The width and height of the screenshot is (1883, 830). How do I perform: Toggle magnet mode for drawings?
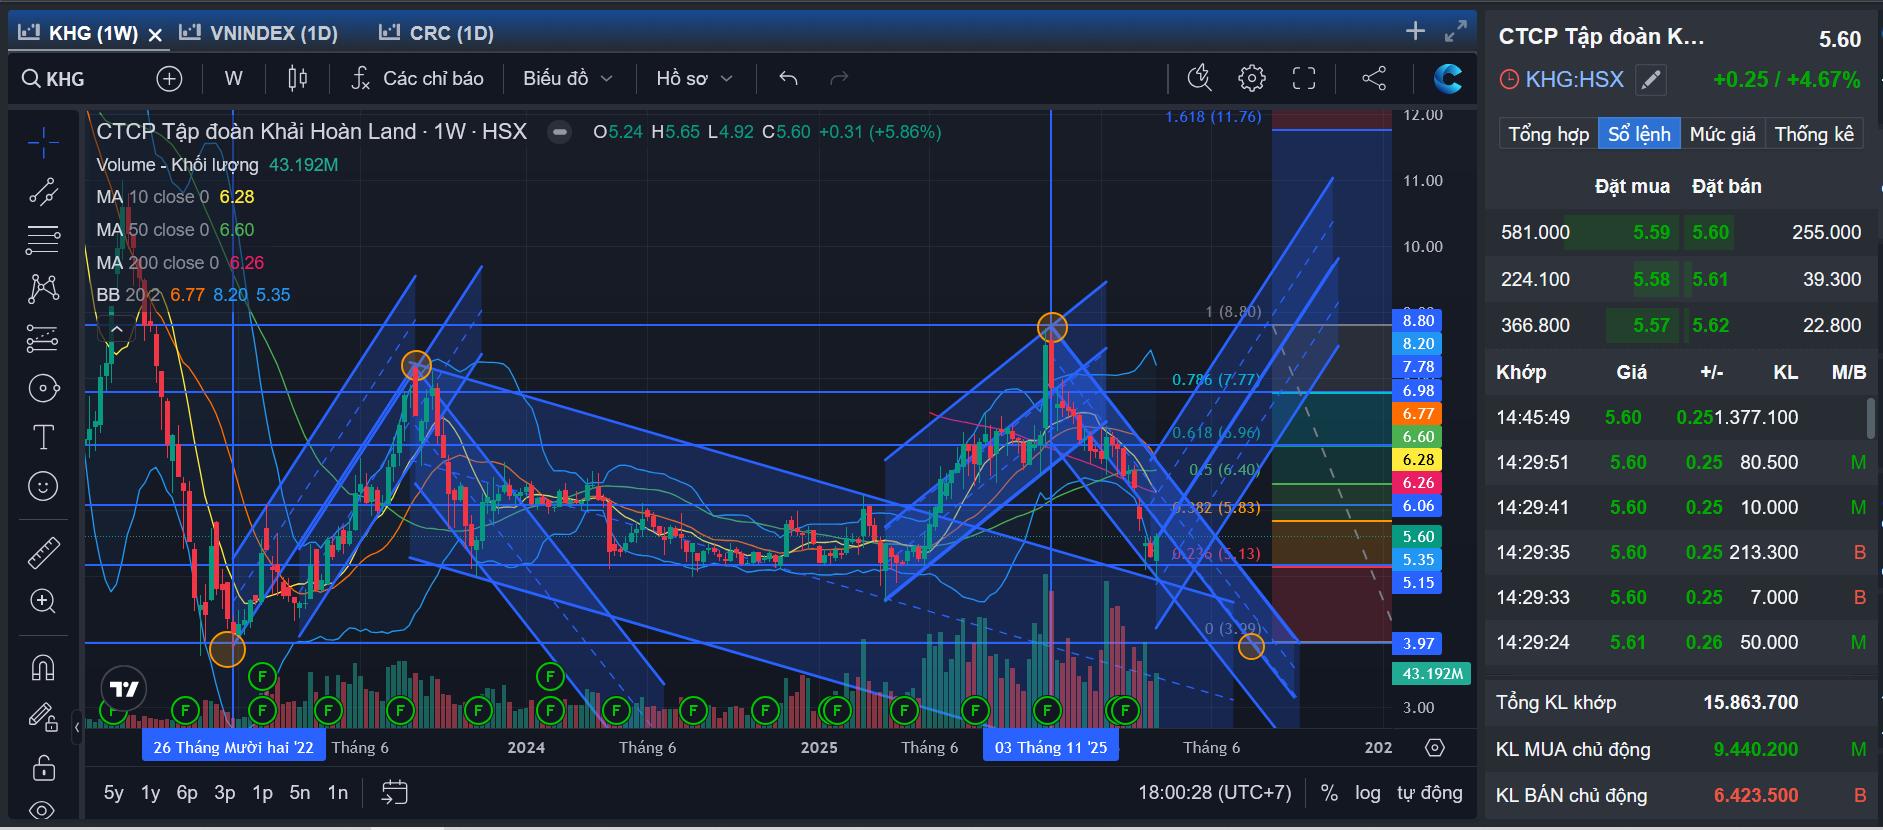click(43, 667)
